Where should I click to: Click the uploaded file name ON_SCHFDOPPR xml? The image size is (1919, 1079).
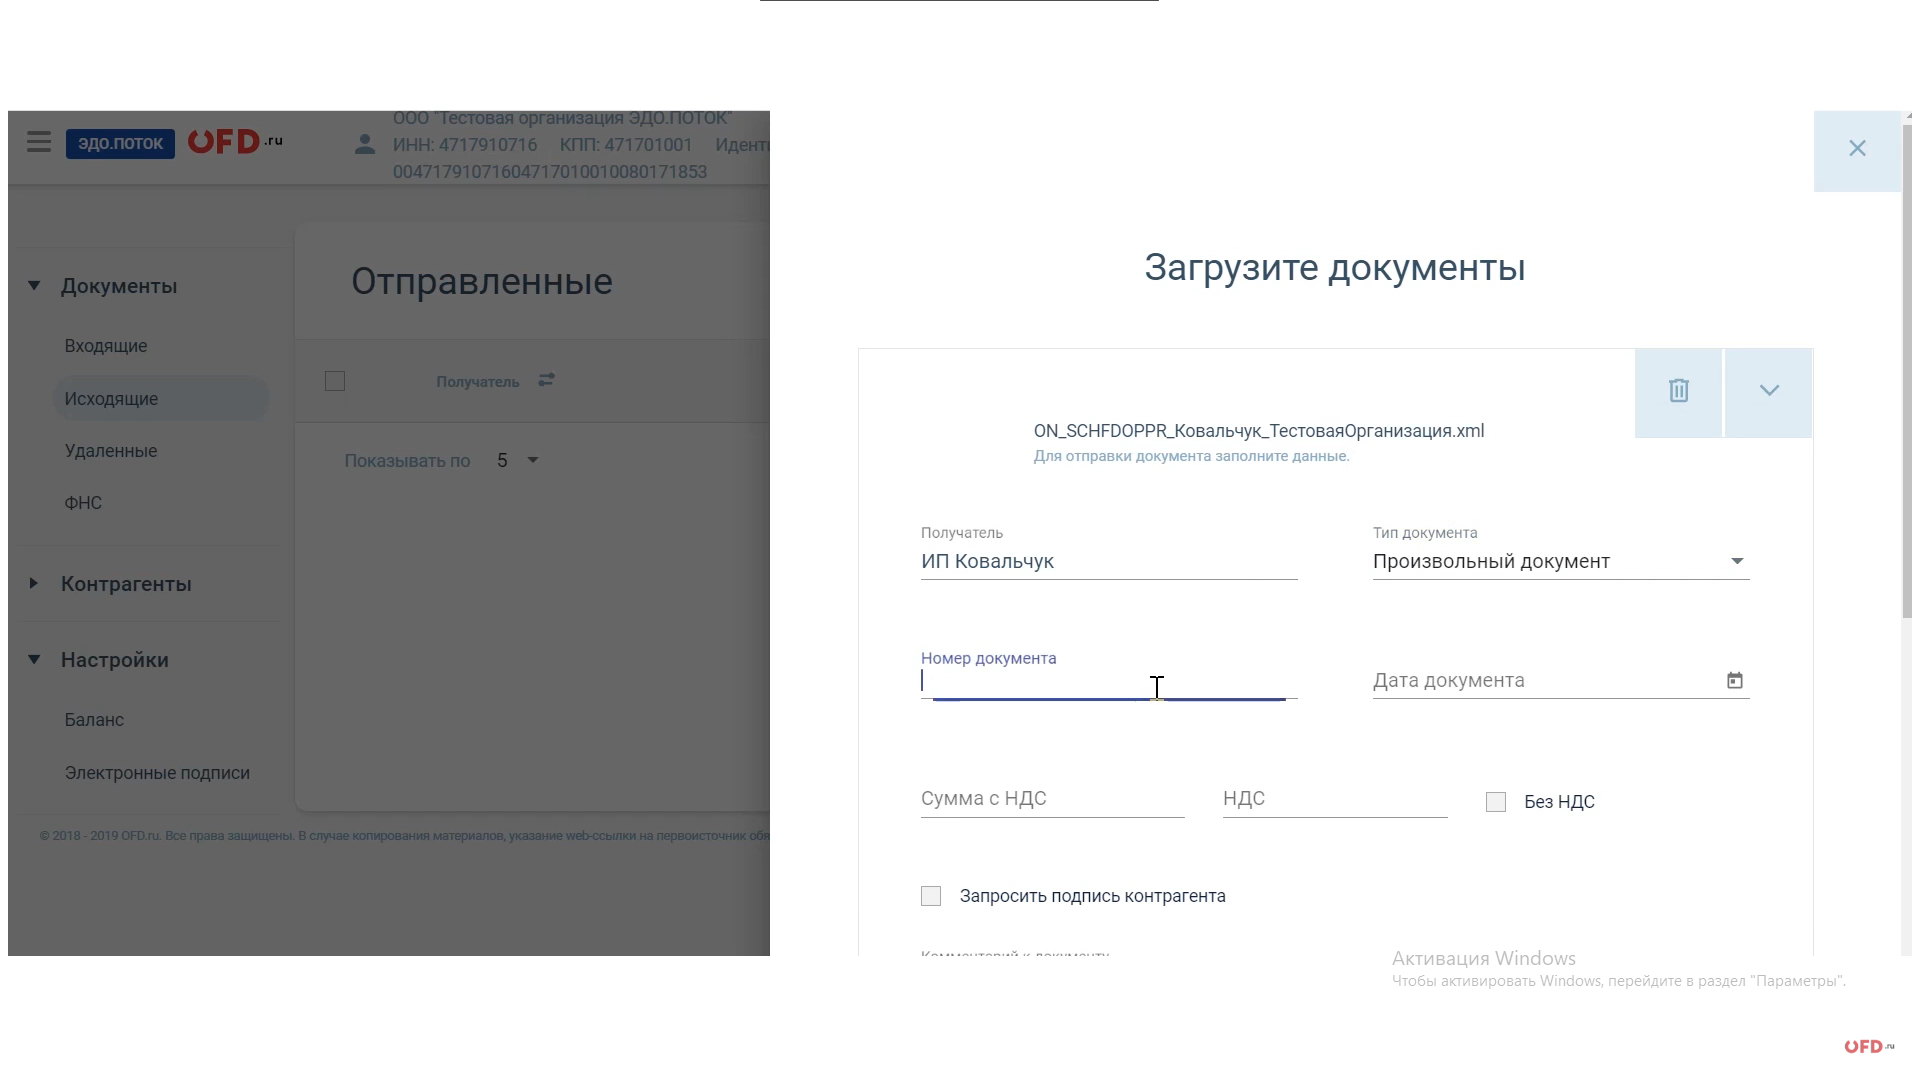click(1259, 431)
